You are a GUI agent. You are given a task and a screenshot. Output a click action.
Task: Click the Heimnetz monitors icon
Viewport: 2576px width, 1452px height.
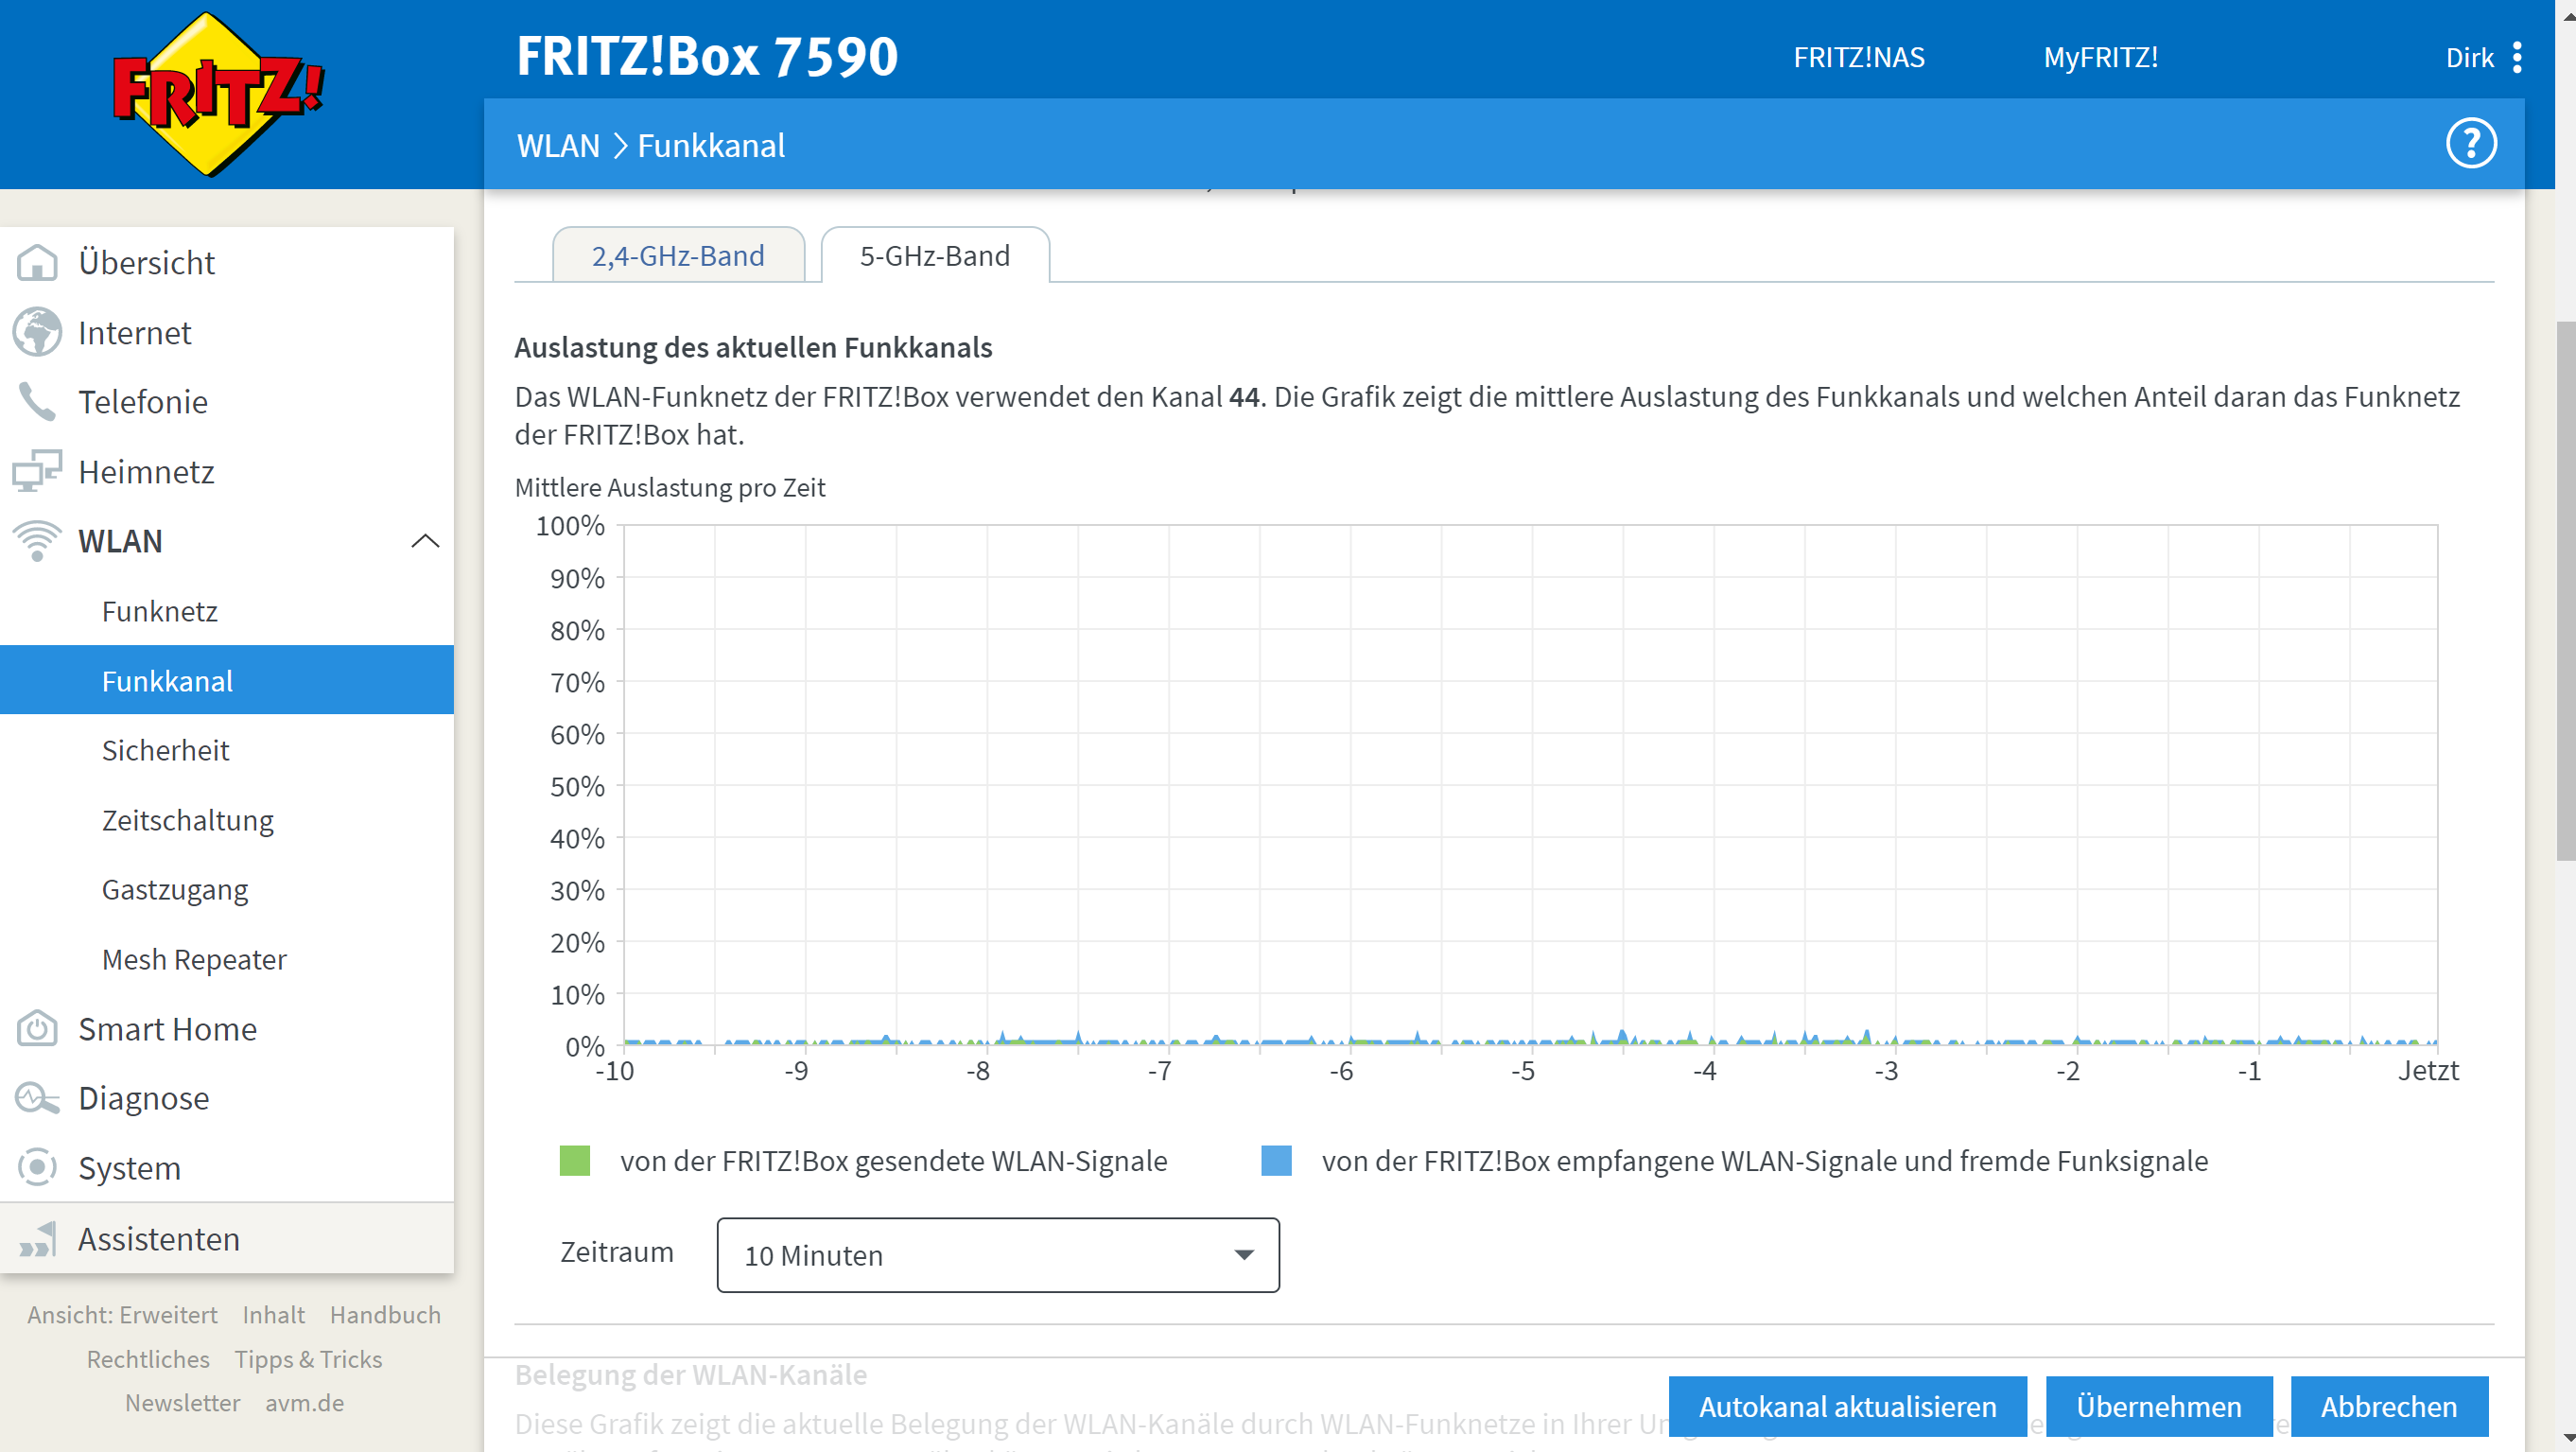[x=37, y=471]
